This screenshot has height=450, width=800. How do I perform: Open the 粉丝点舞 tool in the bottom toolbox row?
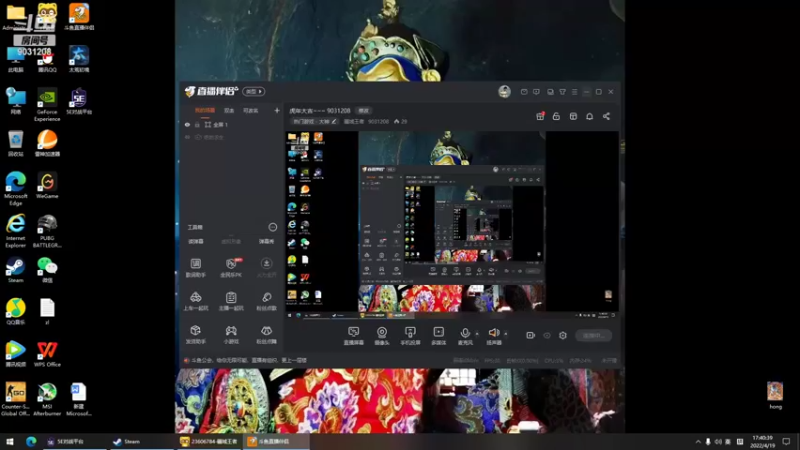(266, 335)
